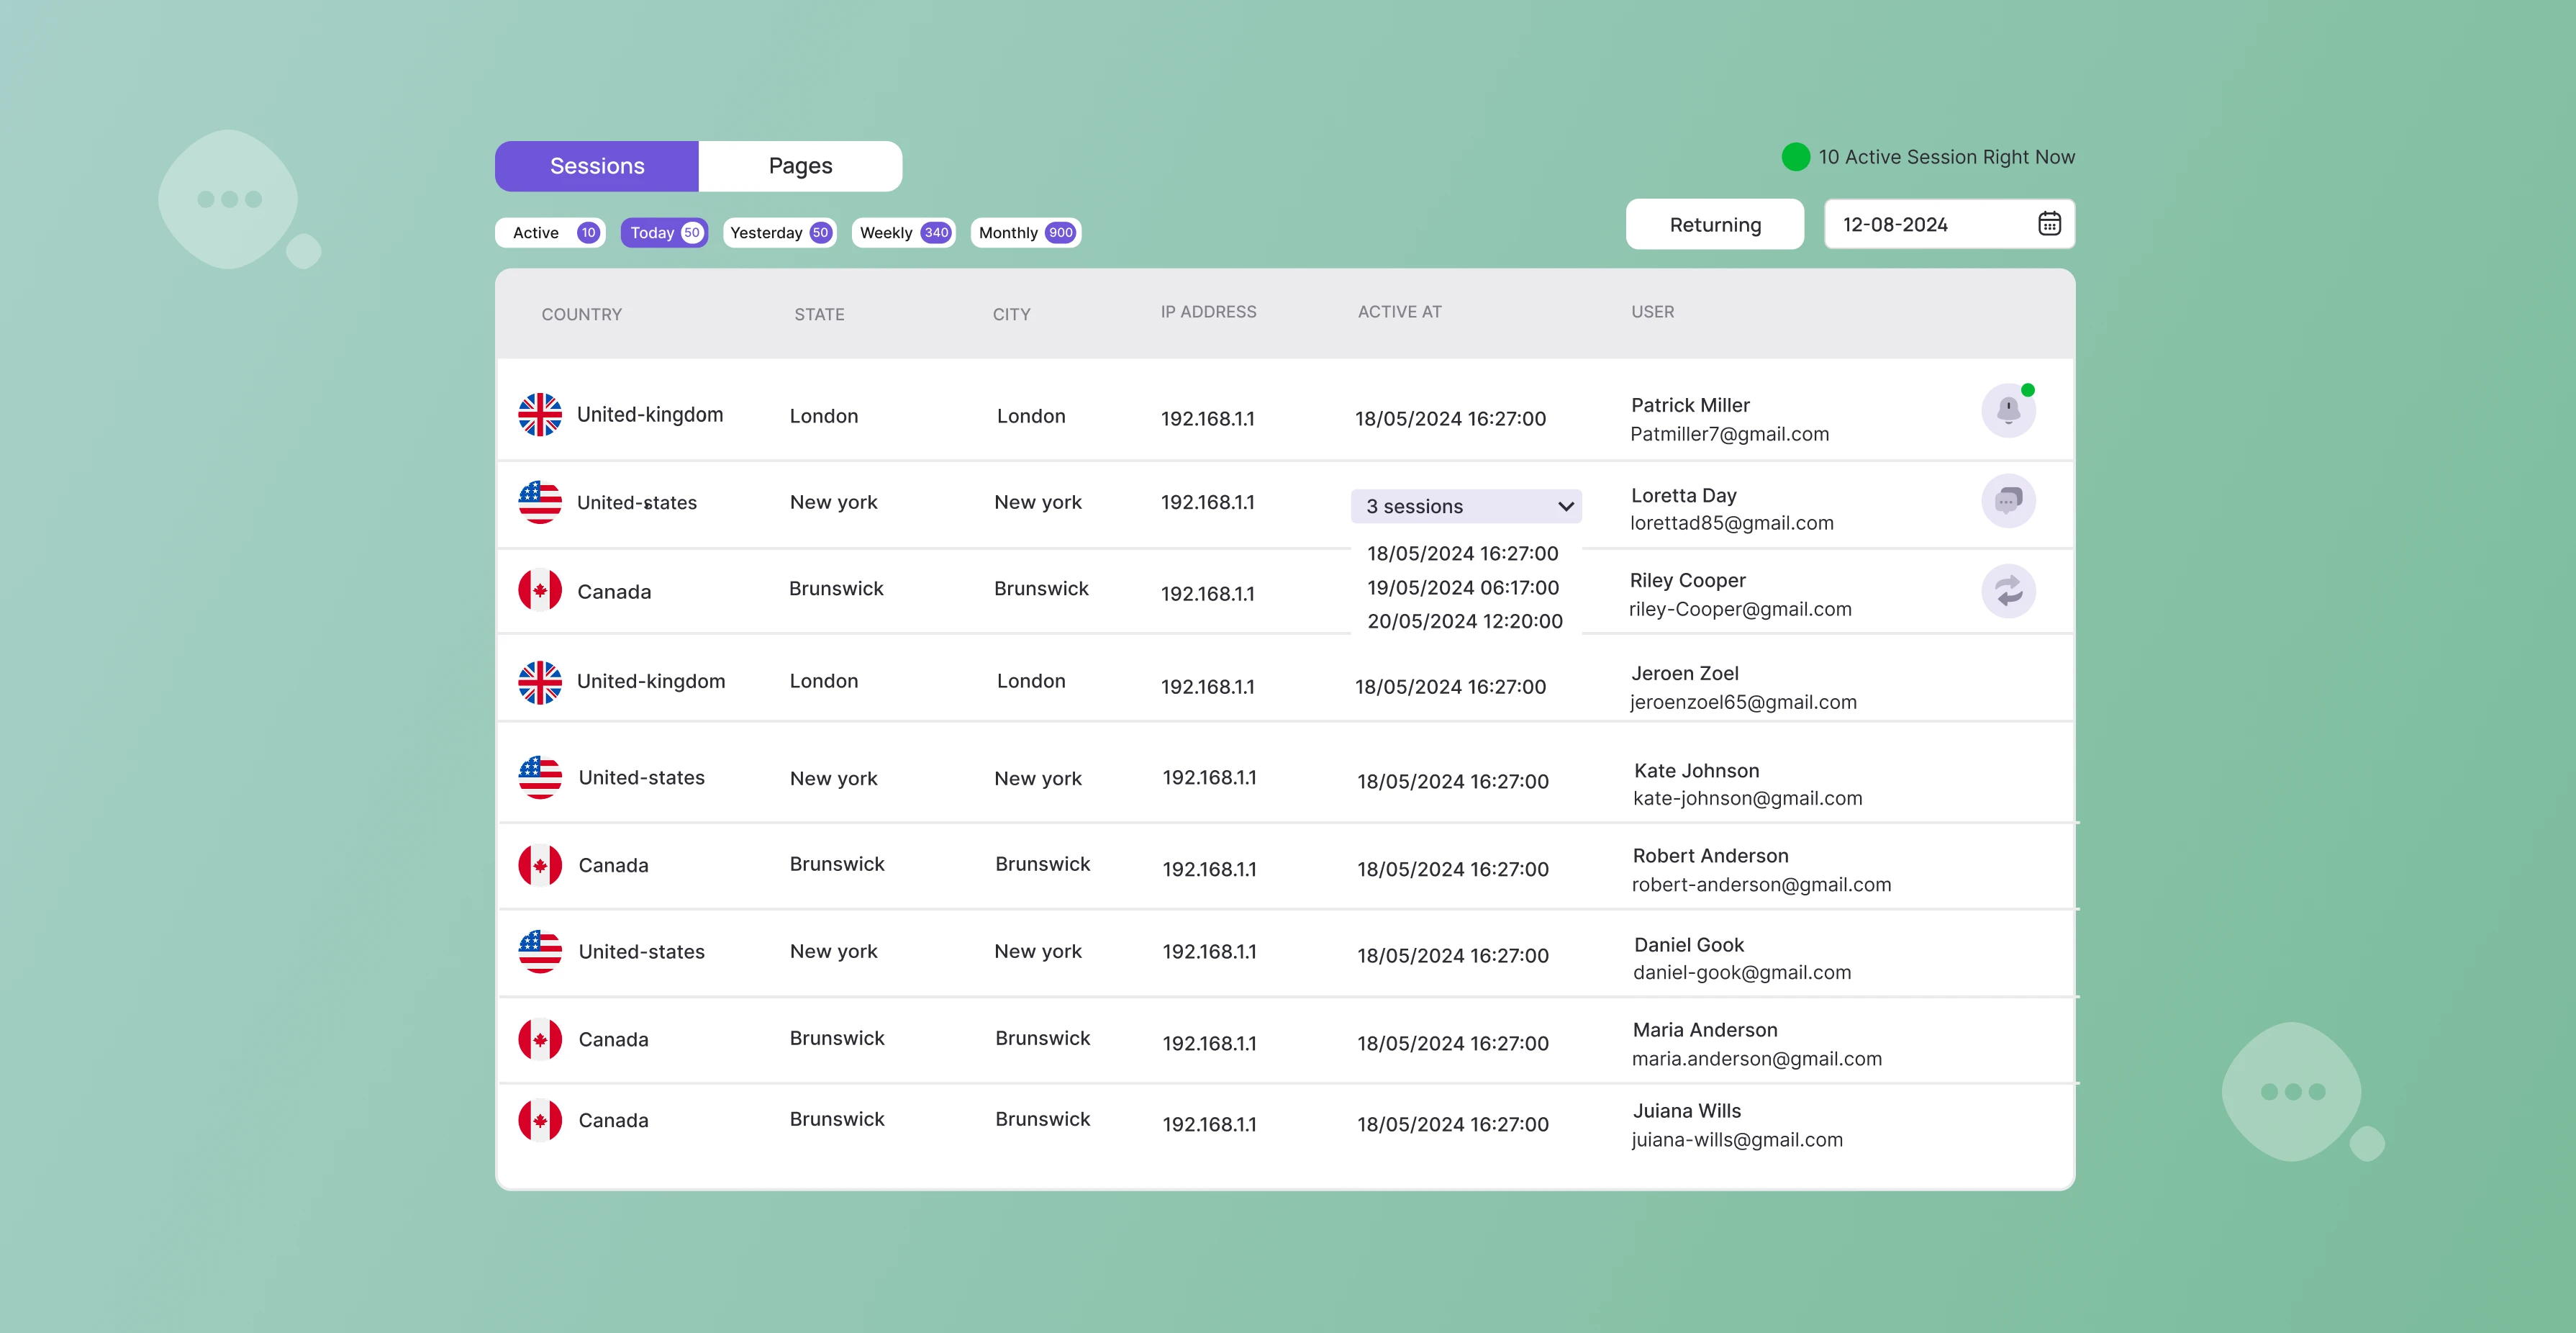The width and height of the screenshot is (2576, 1333).
Task: Click the returning-user sync icon for Riley Cooper
Action: pos(2009,591)
